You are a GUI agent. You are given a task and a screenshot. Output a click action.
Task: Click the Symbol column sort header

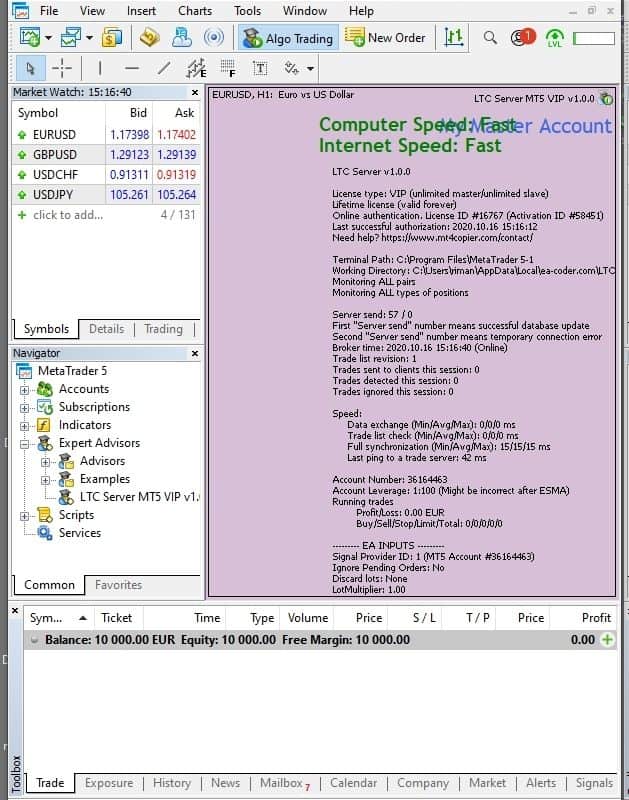58,618
